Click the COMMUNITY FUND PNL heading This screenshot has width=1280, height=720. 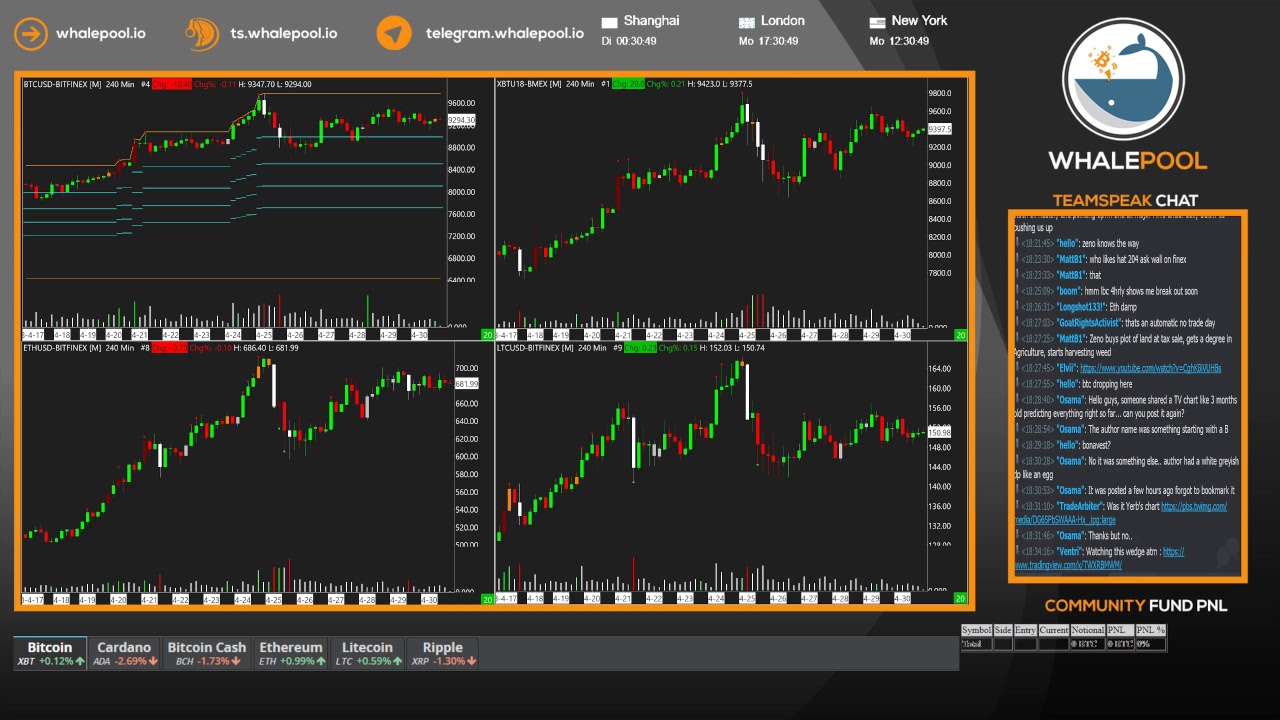[1136, 605]
